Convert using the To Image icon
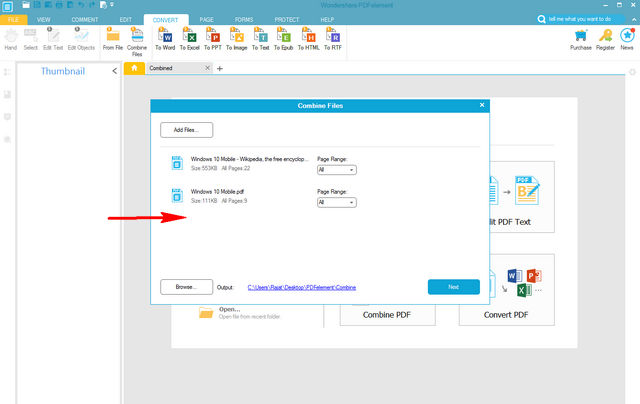Screen dimensions: 640x404 pos(237,39)
